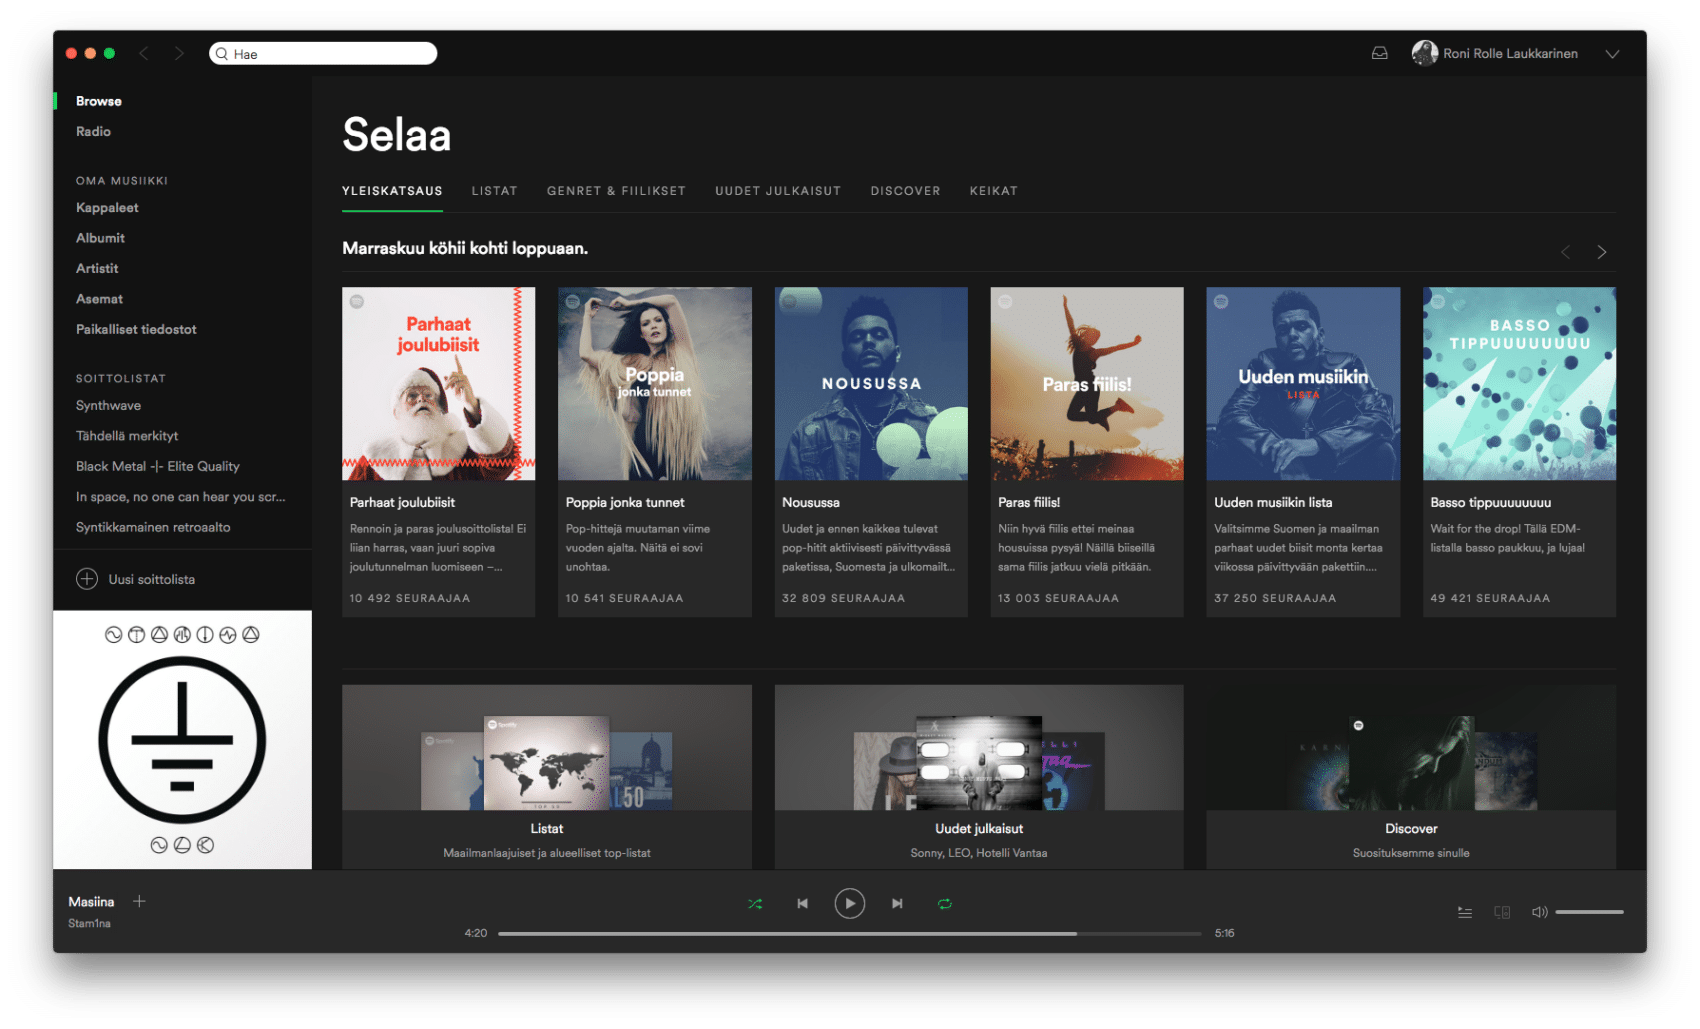Click the Marraskuu köhii kohti loppuaan heading
Viewport: 1700px width, 1029px height.
[465, 248]
